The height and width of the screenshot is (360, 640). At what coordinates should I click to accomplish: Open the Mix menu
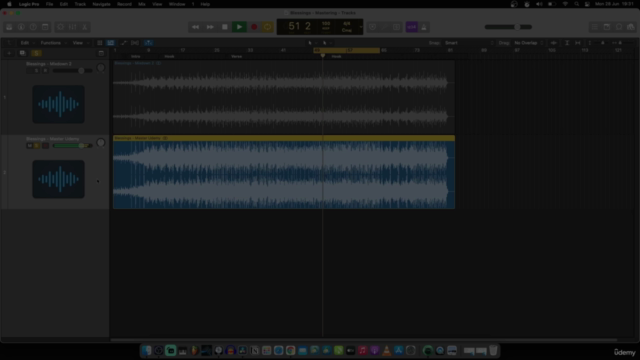click(142, 4)
